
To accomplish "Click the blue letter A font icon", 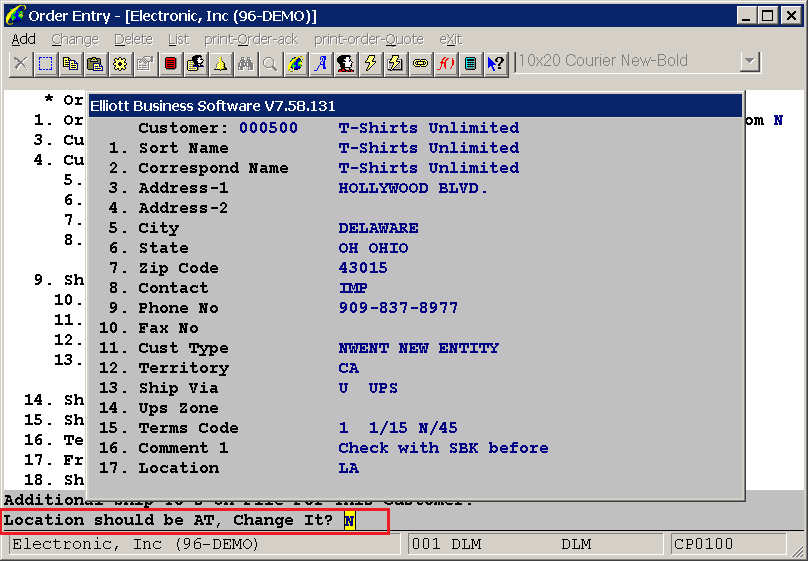I will pyautogui.click(x=321, y=64).
